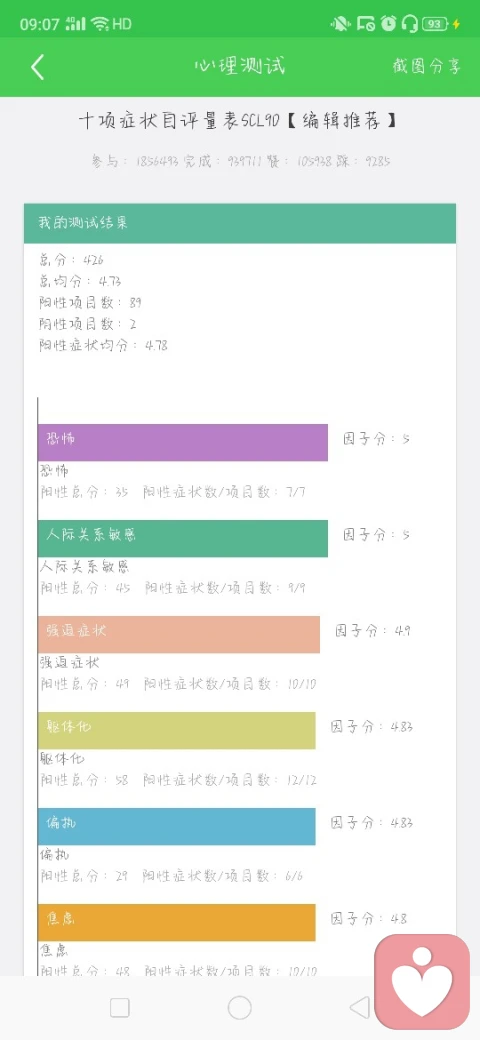Tap the muted bell status icon
The width and height of the screenshot is (480, 1040).
(x=340, y=24)
